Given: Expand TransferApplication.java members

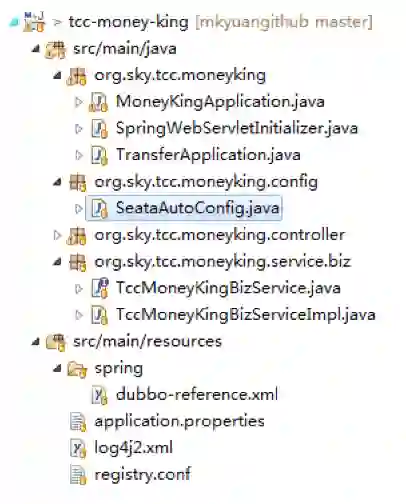Looking at the screenshot, I should click(x=79, y=155).
